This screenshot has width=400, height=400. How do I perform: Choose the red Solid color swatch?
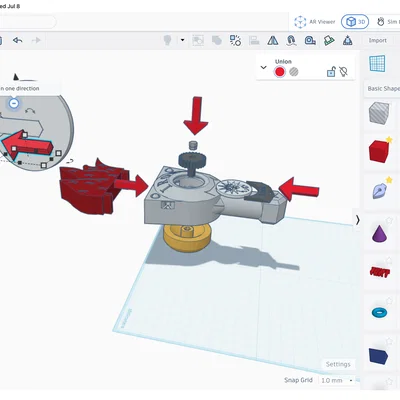coord(280,72)
